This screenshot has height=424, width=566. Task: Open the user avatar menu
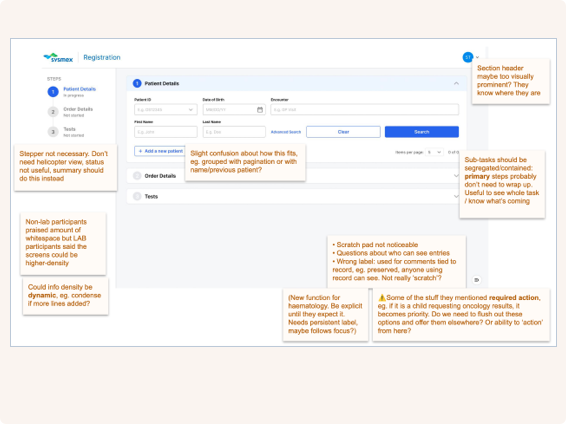tap(468, 57)
